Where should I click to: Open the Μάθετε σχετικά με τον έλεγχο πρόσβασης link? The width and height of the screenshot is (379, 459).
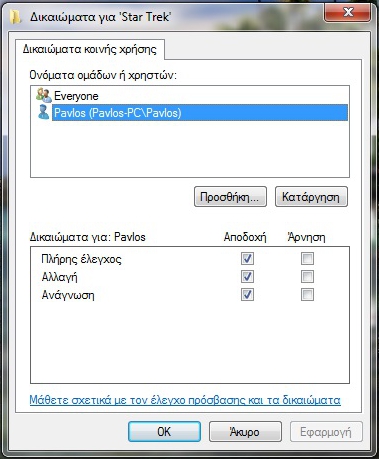[185, 400]
